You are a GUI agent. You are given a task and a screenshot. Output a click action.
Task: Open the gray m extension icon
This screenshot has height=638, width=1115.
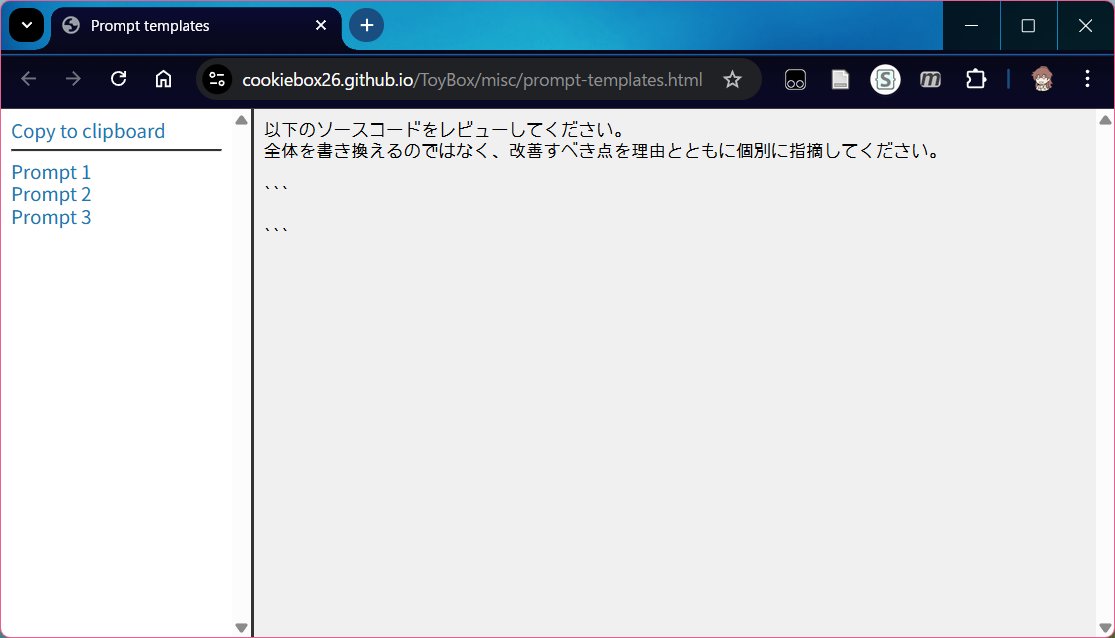coord(930,80)
